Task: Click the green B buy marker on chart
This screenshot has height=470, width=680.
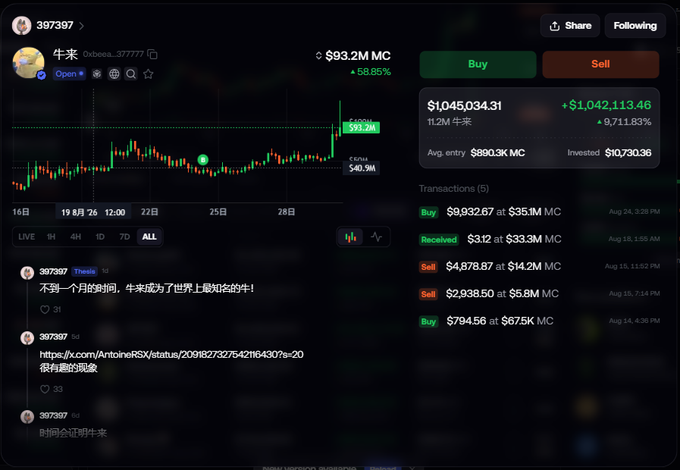Action: [x=203, y=160]
